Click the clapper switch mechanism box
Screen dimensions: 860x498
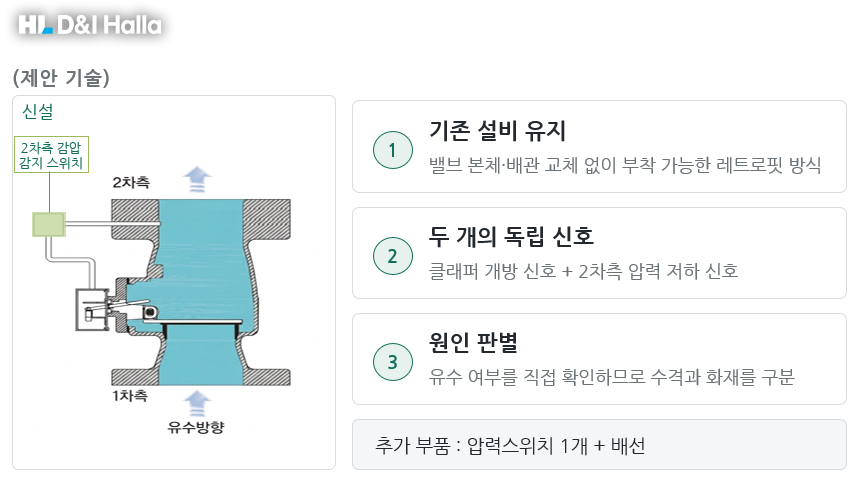[92, 310]
